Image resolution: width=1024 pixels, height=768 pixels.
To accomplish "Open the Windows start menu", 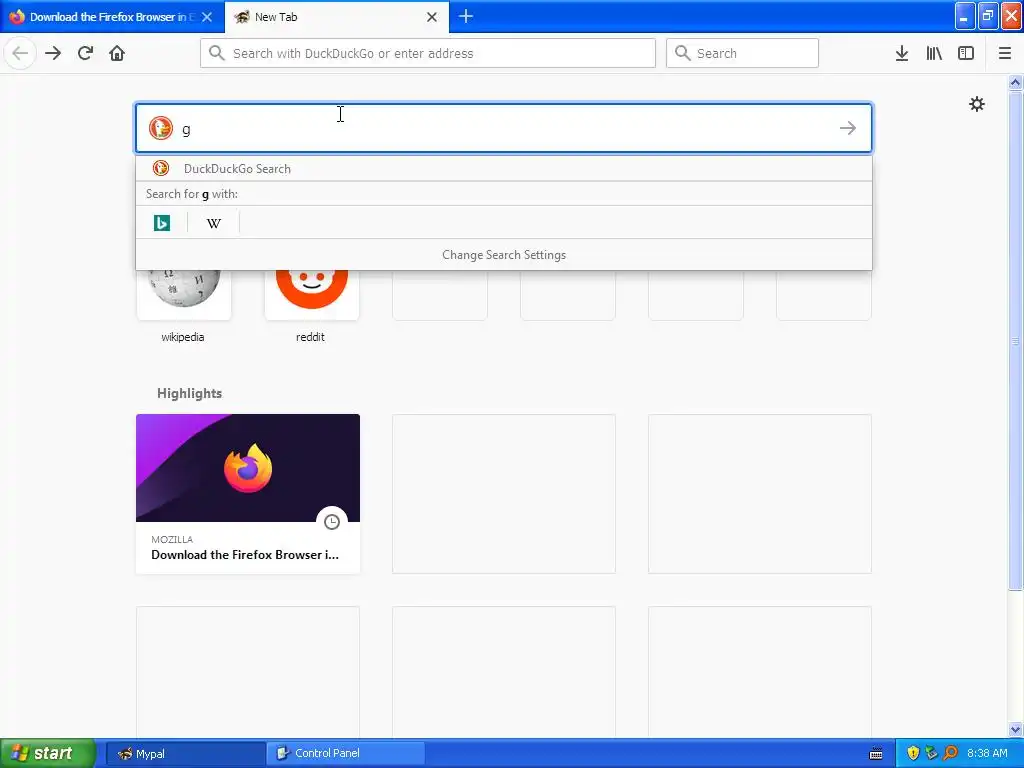I will pos(48,753).
